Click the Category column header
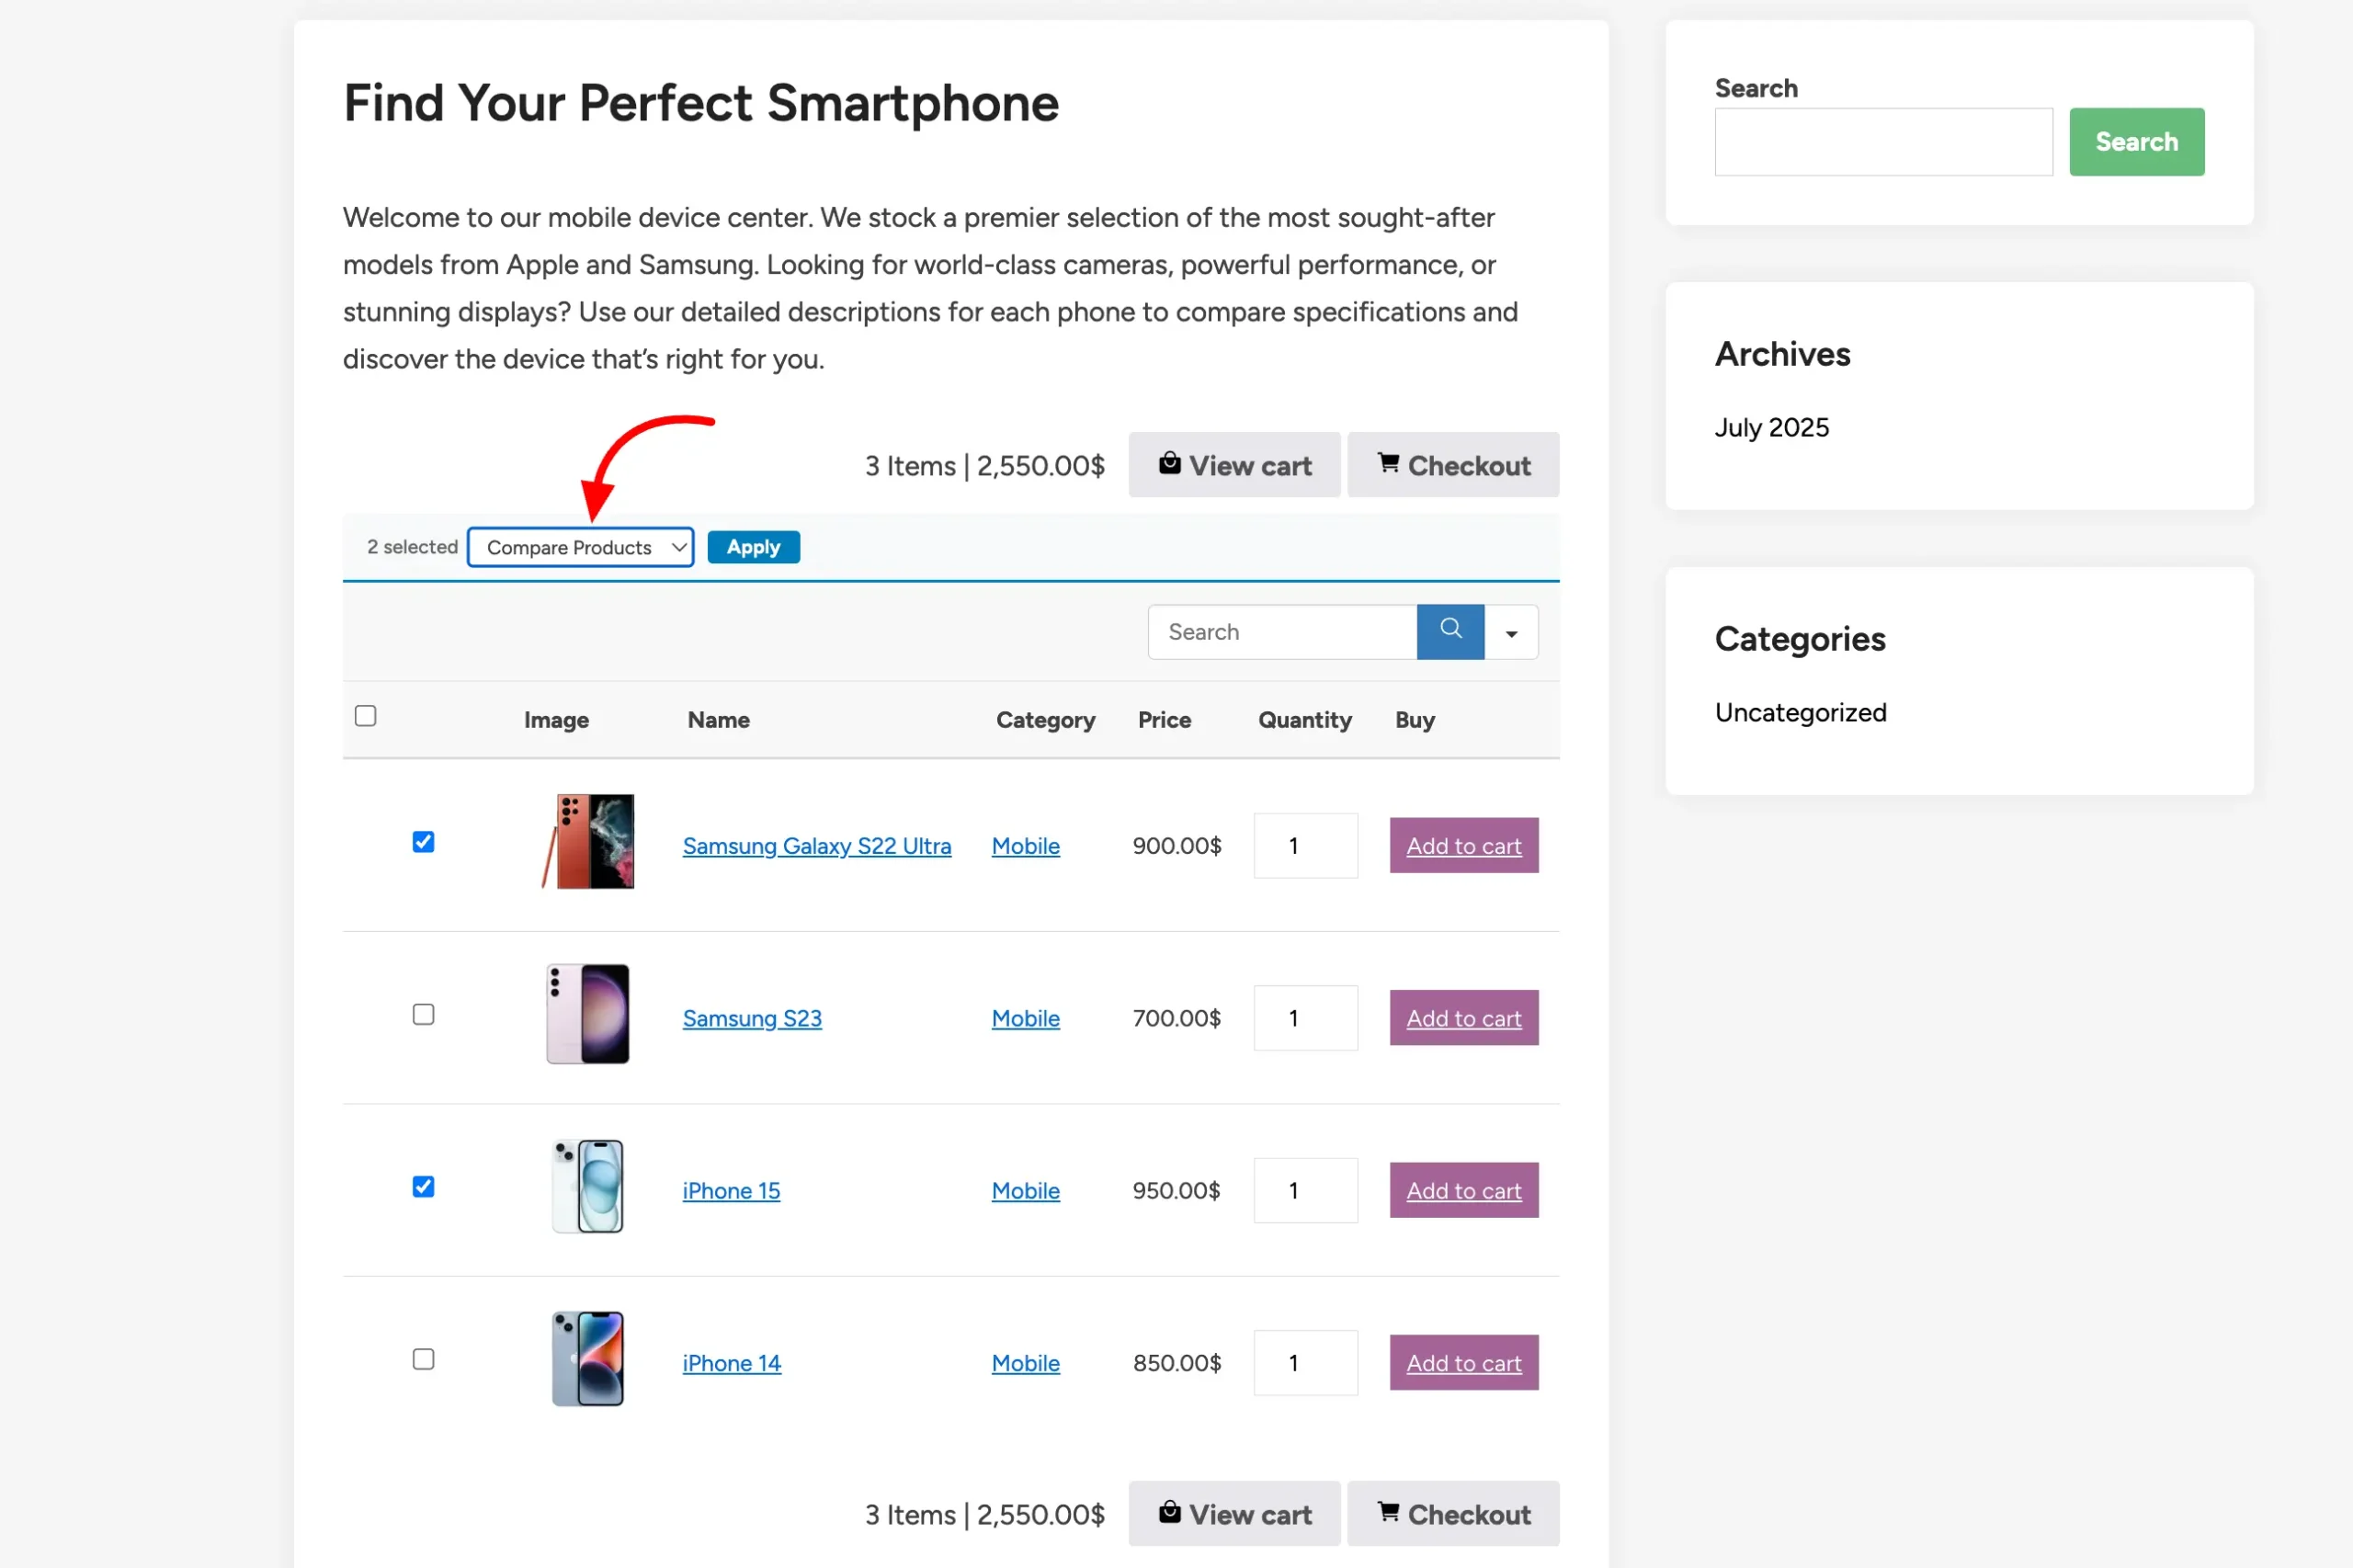This screenshot has height=1568, width=2353. click(1045, 720)
